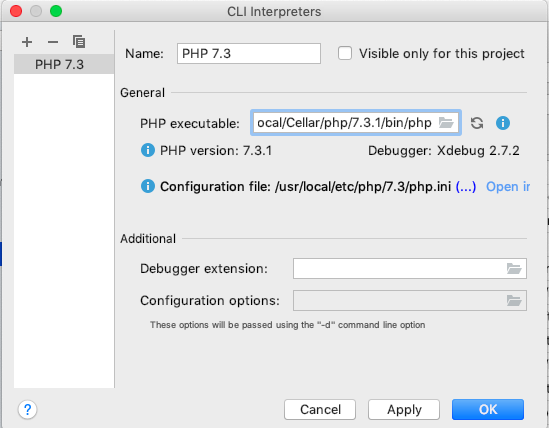Viewport: 549px width, 428px height.
Task: Remove the selected interpreter with minus icon
Action: point(53,42)
